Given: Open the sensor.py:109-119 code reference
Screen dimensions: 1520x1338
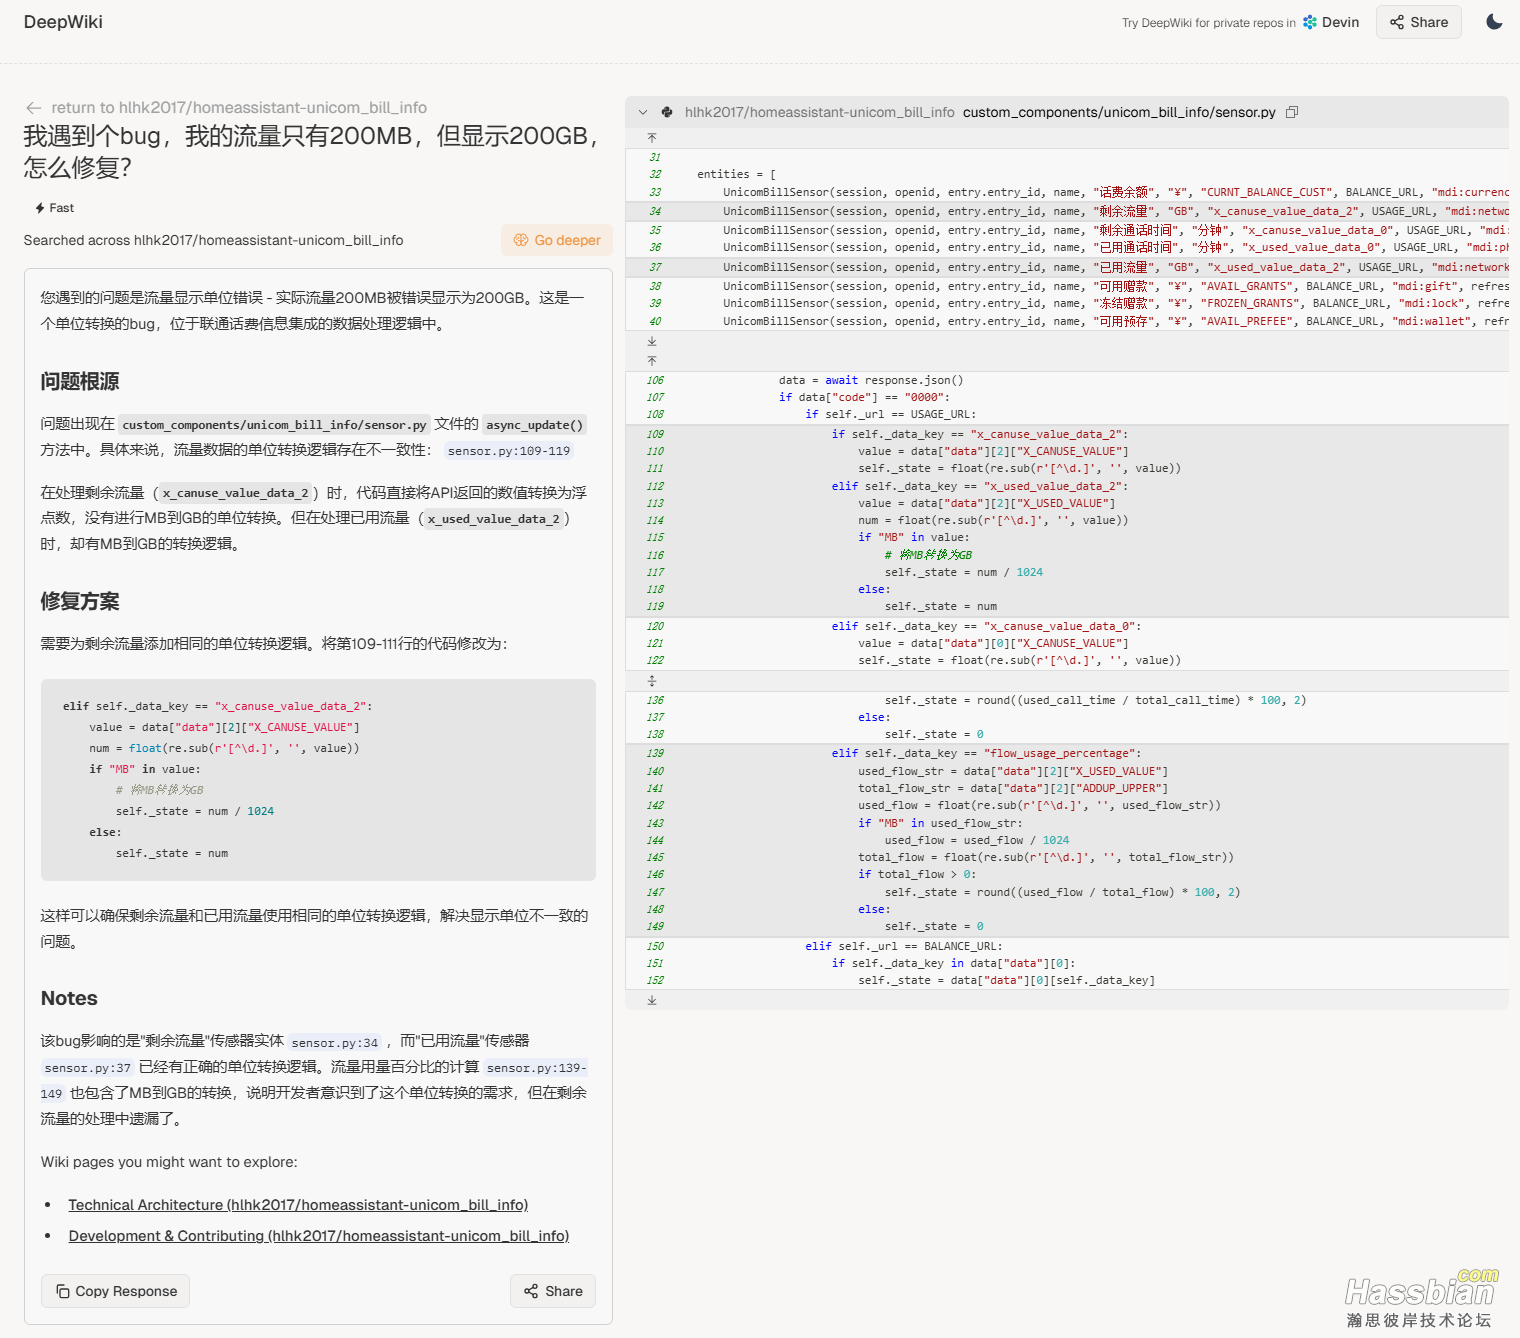Looking at the screenshot, I should tap(509, 451).
